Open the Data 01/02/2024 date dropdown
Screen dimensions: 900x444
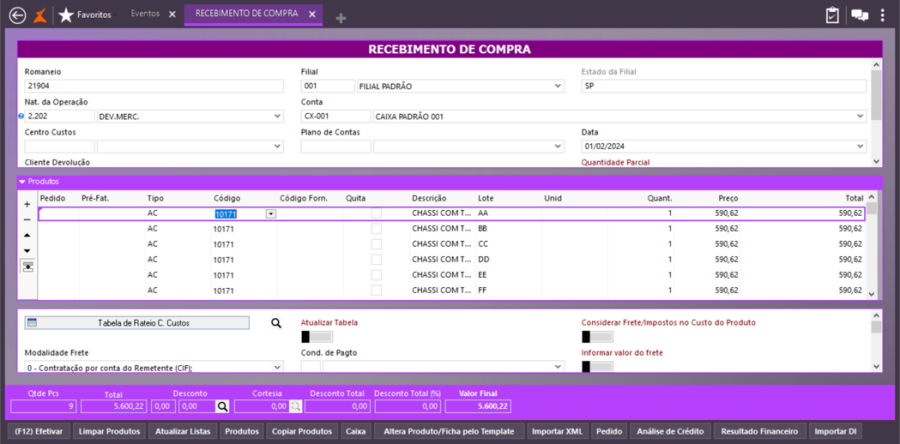[860, 147]
